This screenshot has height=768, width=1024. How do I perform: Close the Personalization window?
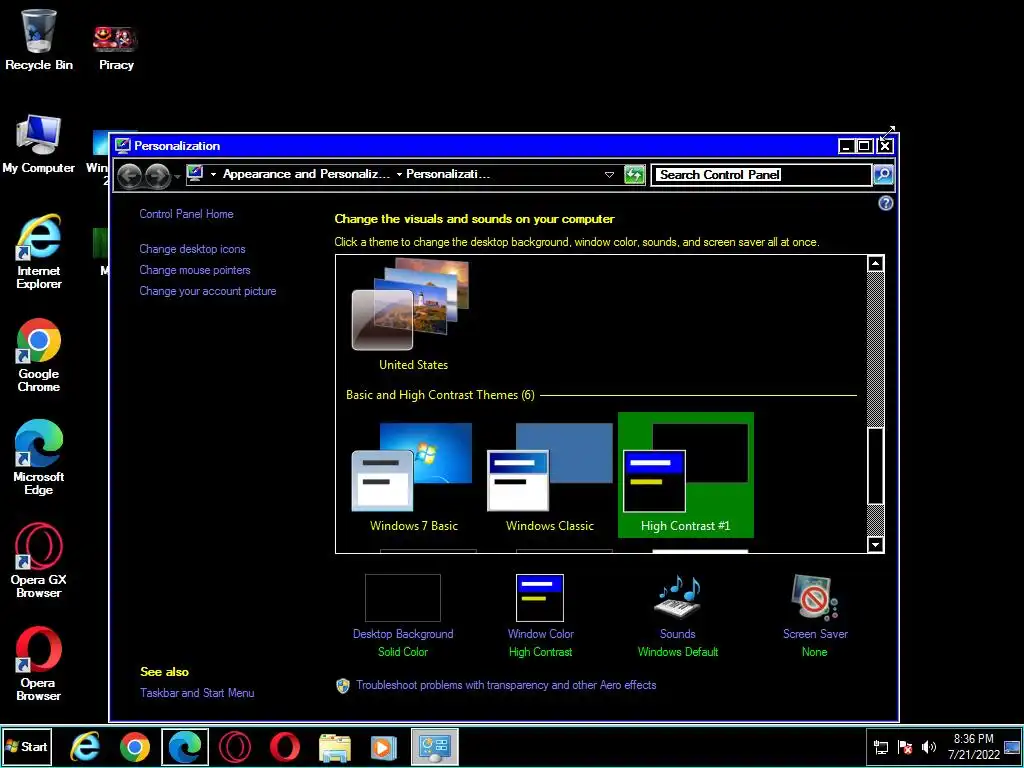point(884,146)
